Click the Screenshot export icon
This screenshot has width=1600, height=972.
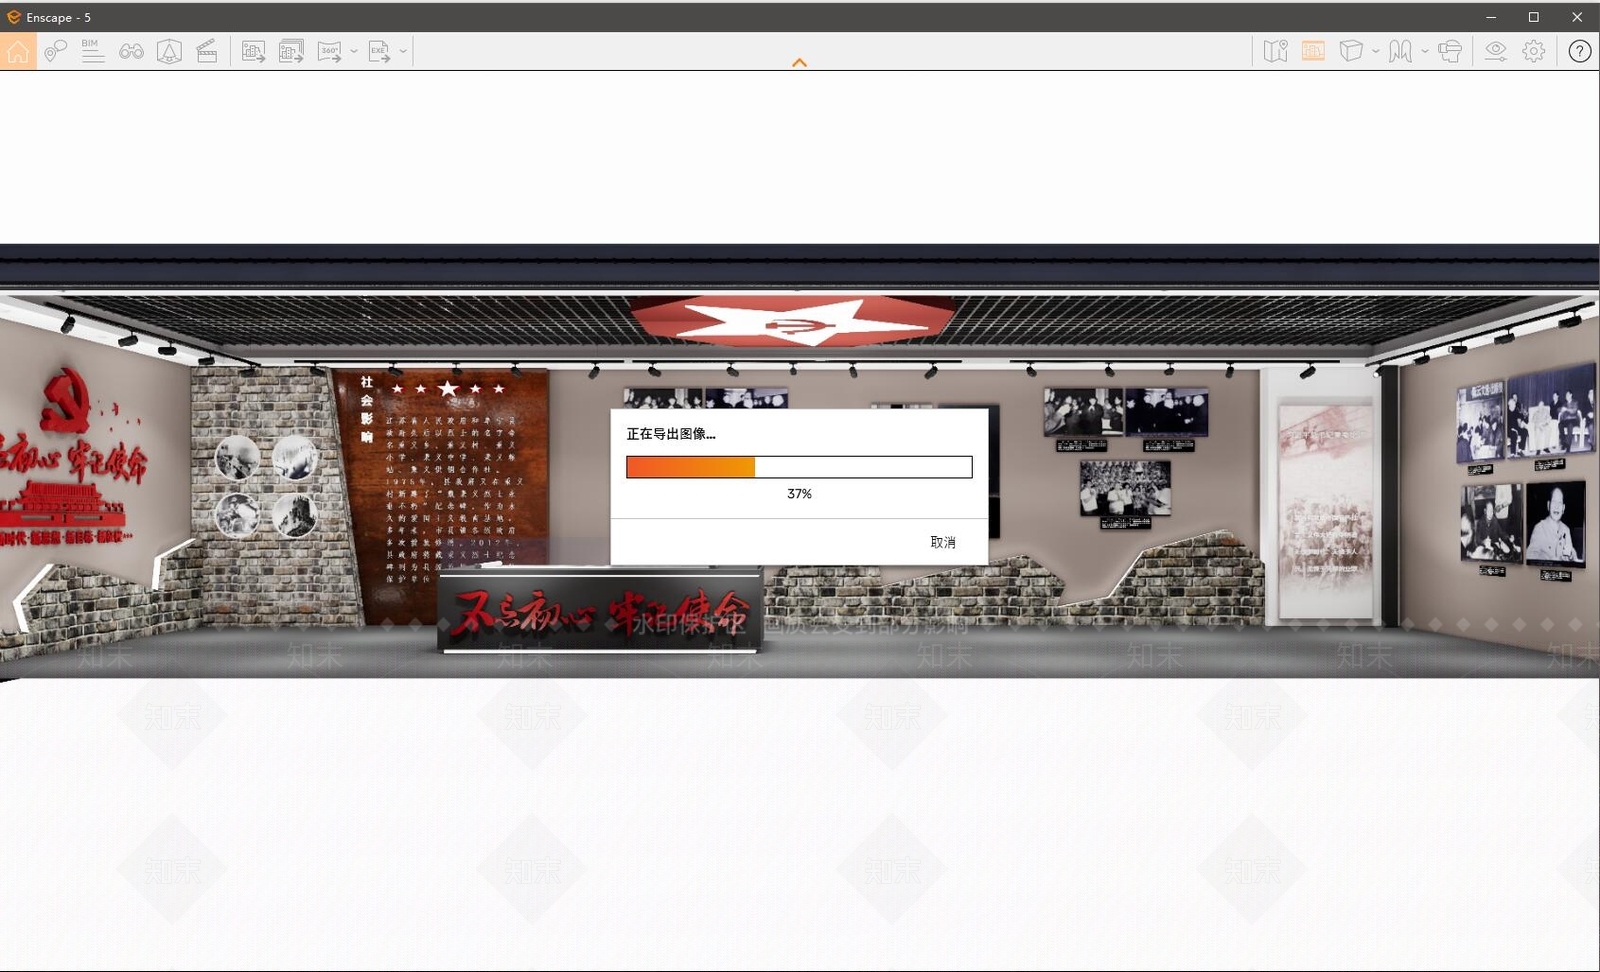pyautogui.click(x=253, y=51)
